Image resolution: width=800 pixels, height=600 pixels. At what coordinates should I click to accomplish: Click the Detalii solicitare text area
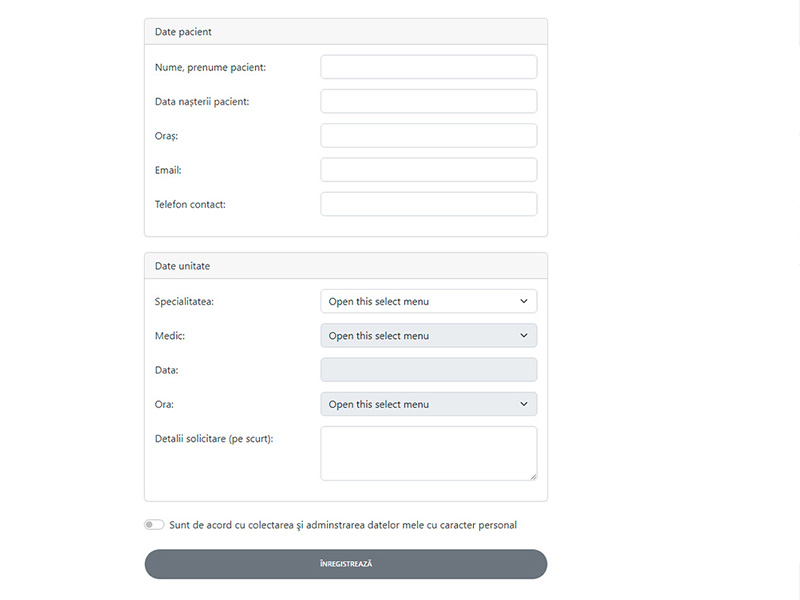tap(429, 453)
